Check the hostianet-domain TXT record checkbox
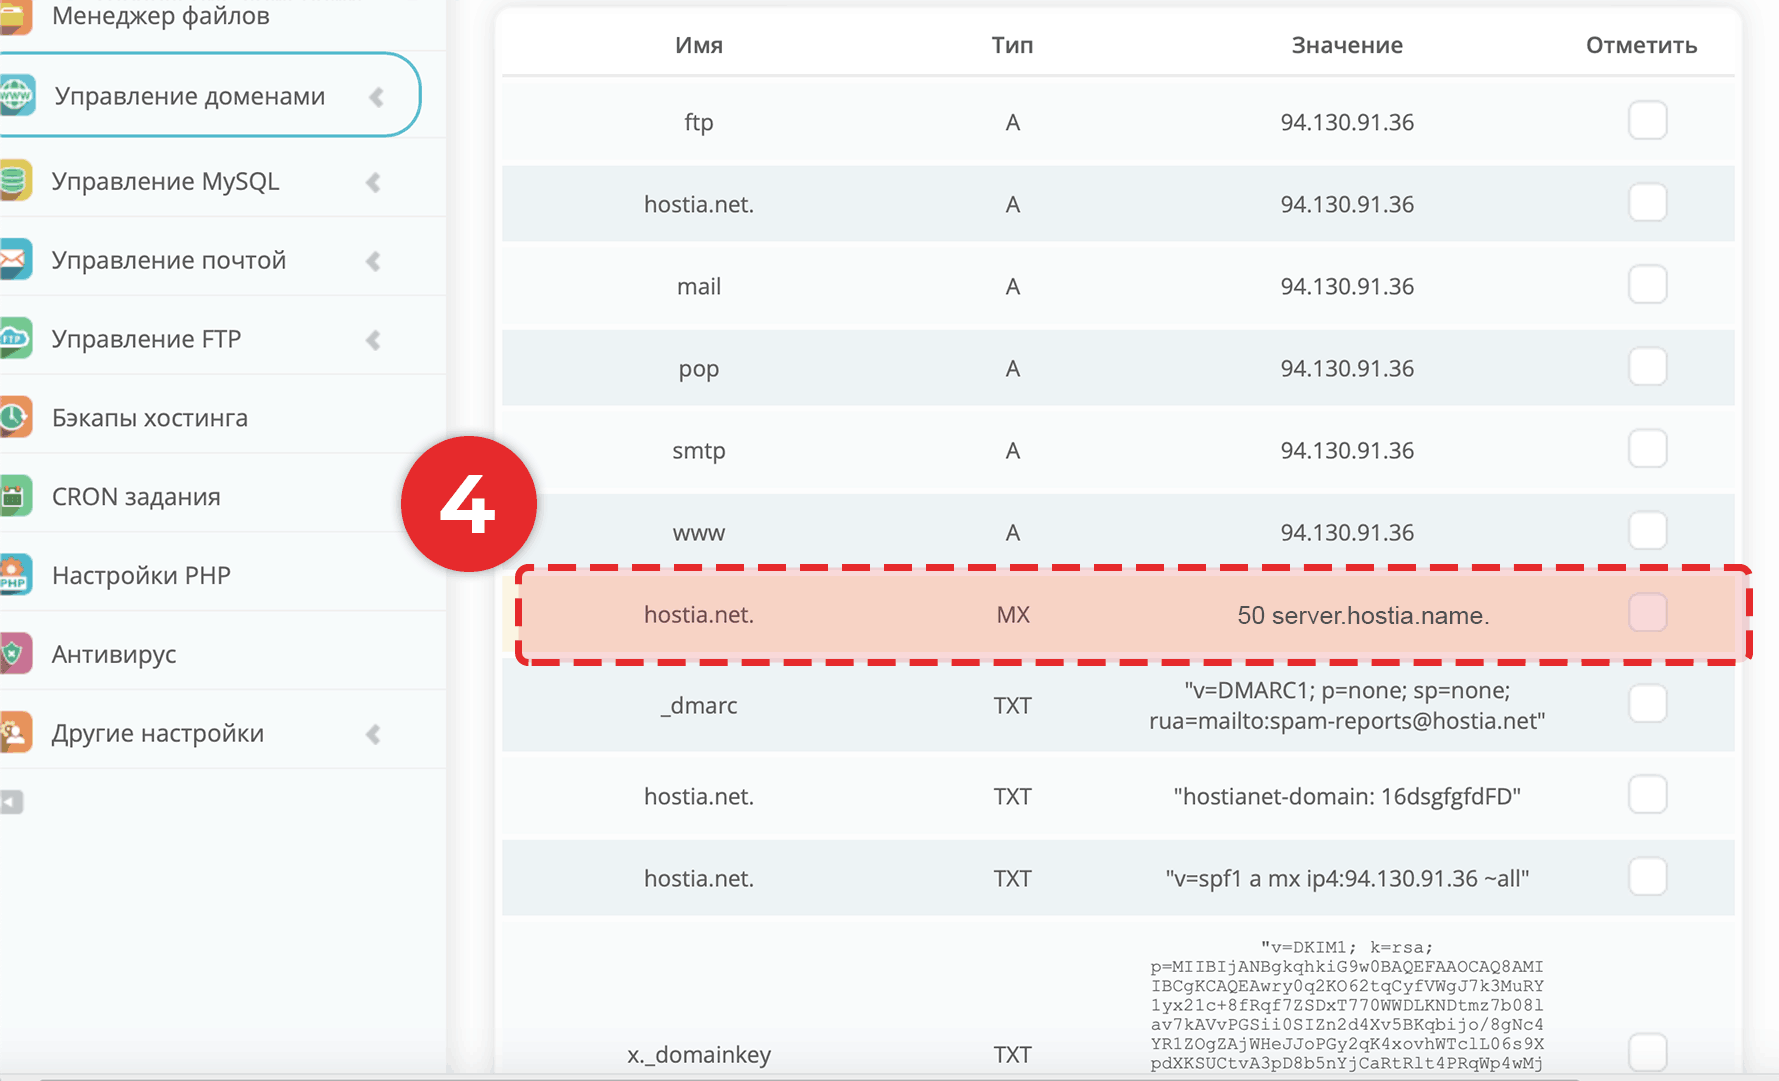 [x=1647, y=795]
